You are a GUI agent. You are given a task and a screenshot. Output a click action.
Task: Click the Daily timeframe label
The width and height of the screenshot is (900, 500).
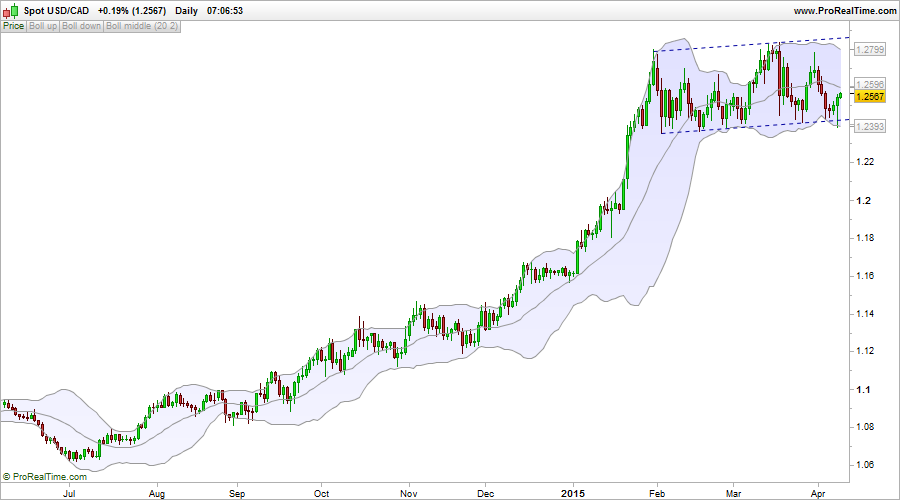[x=186, y=11]
